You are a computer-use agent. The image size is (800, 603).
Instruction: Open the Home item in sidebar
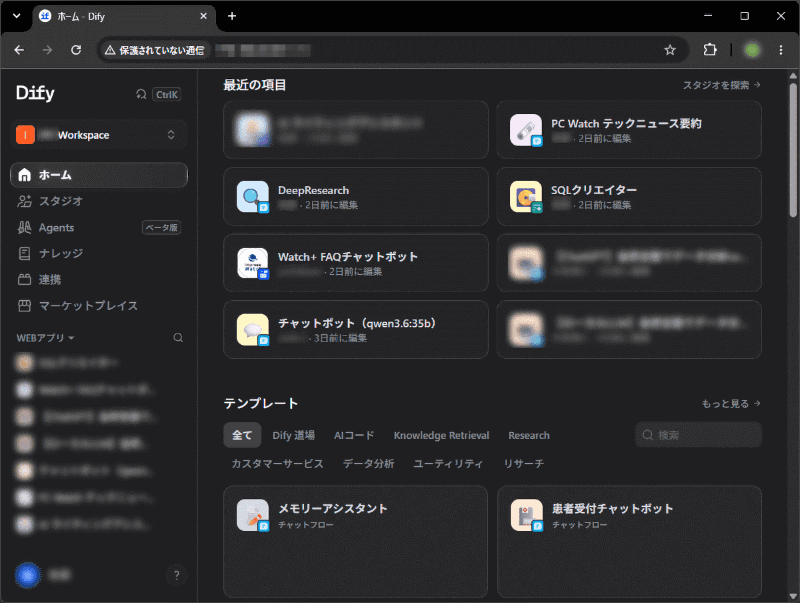tap(99, 175)
